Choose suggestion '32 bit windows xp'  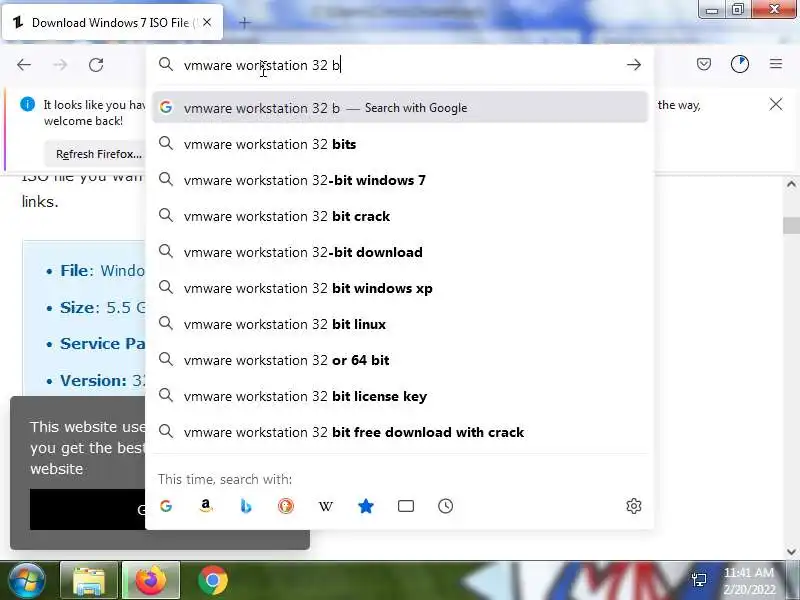[x=400, y=288]
